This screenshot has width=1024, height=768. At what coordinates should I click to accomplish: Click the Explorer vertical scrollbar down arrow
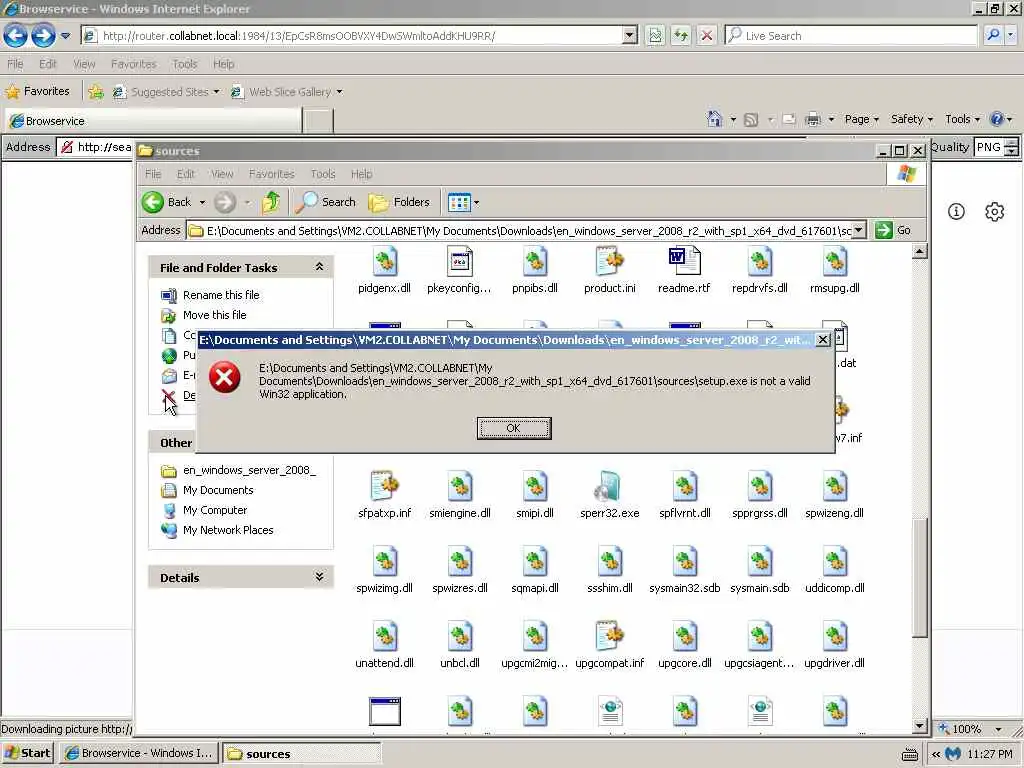coord(920,725)
